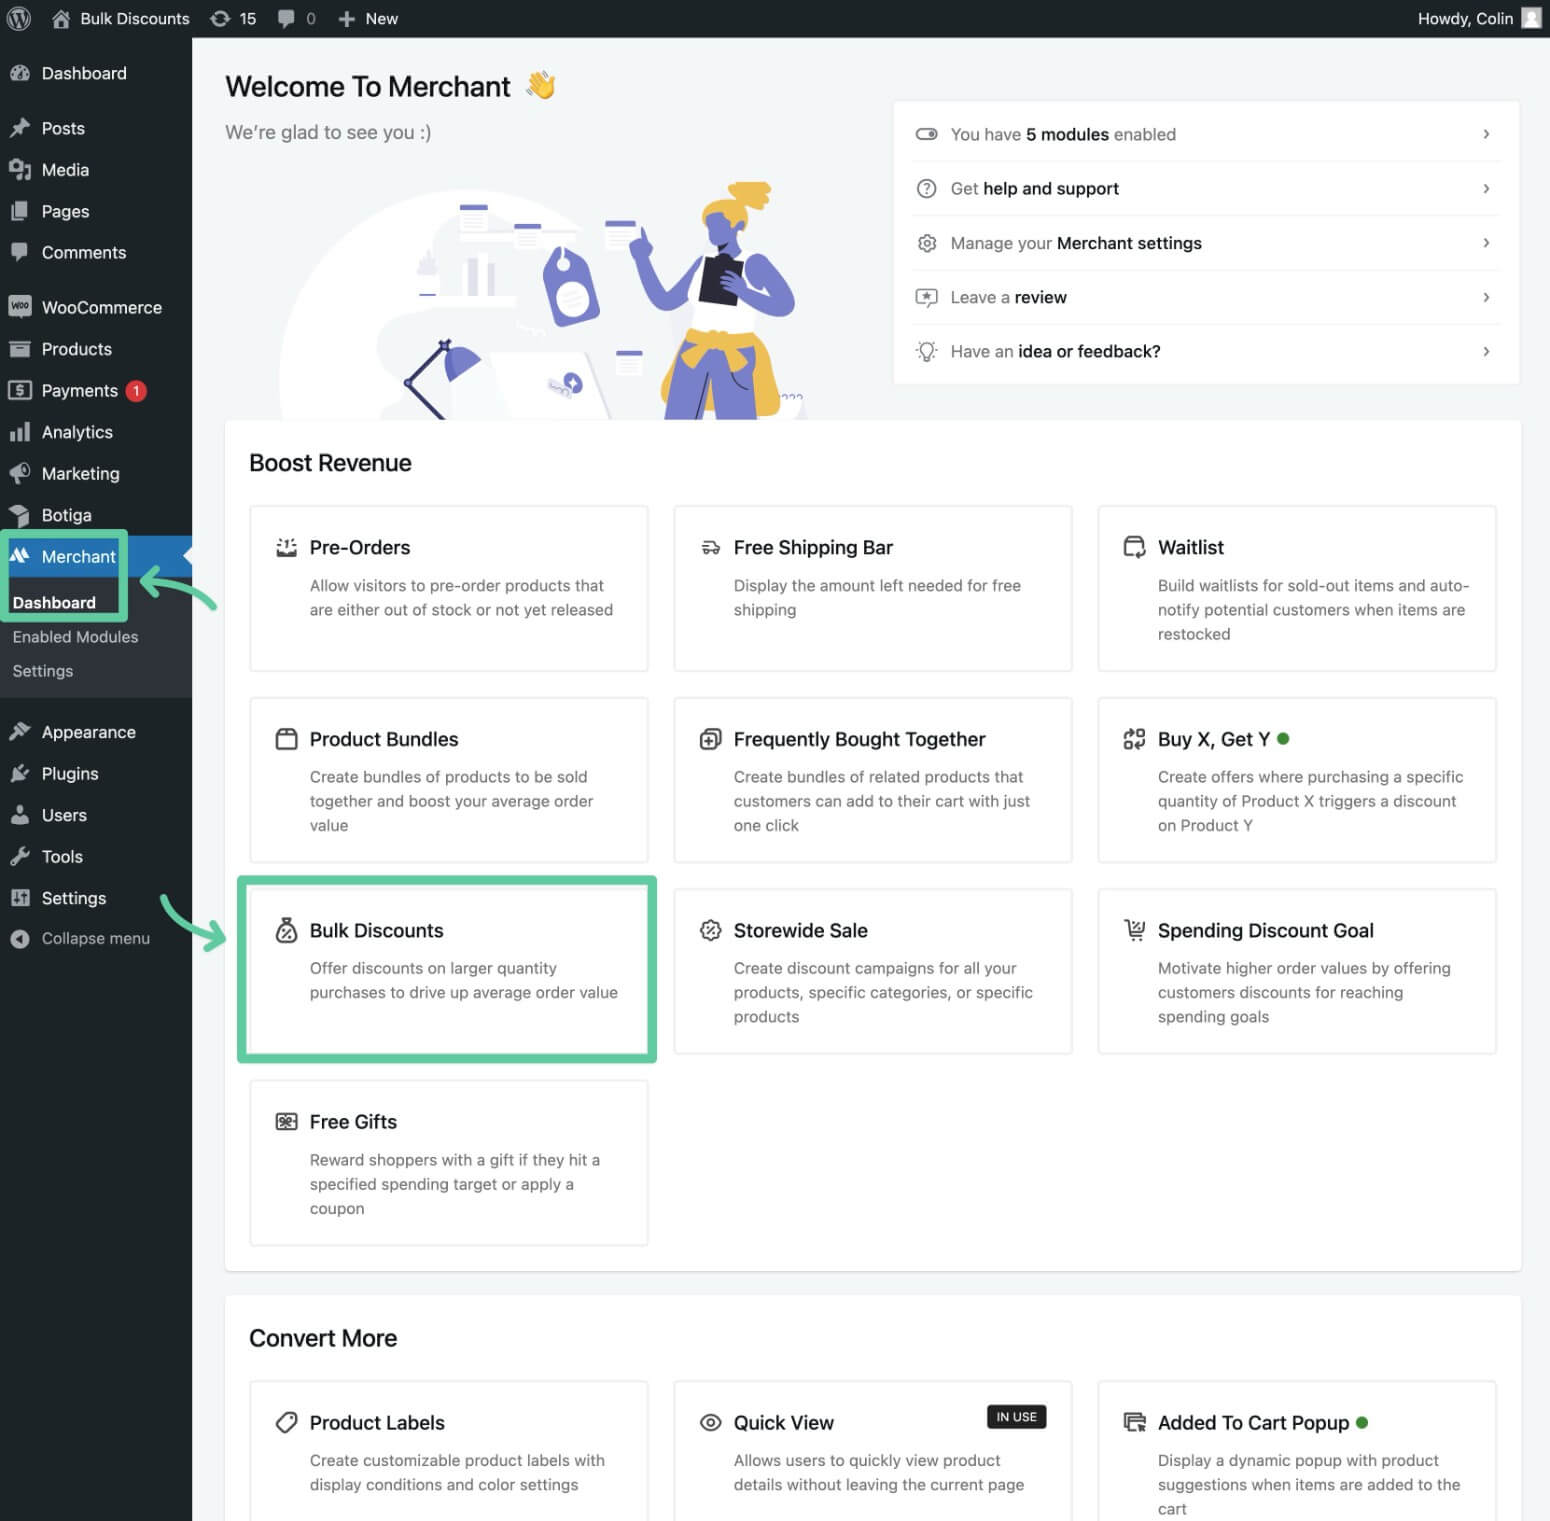Open Get help and support link
The image size is (1550, 1521).
coord(1205,188)
